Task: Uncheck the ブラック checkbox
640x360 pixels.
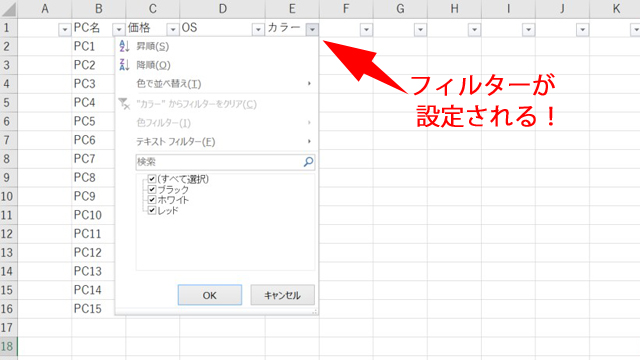Action: [152, 189]
